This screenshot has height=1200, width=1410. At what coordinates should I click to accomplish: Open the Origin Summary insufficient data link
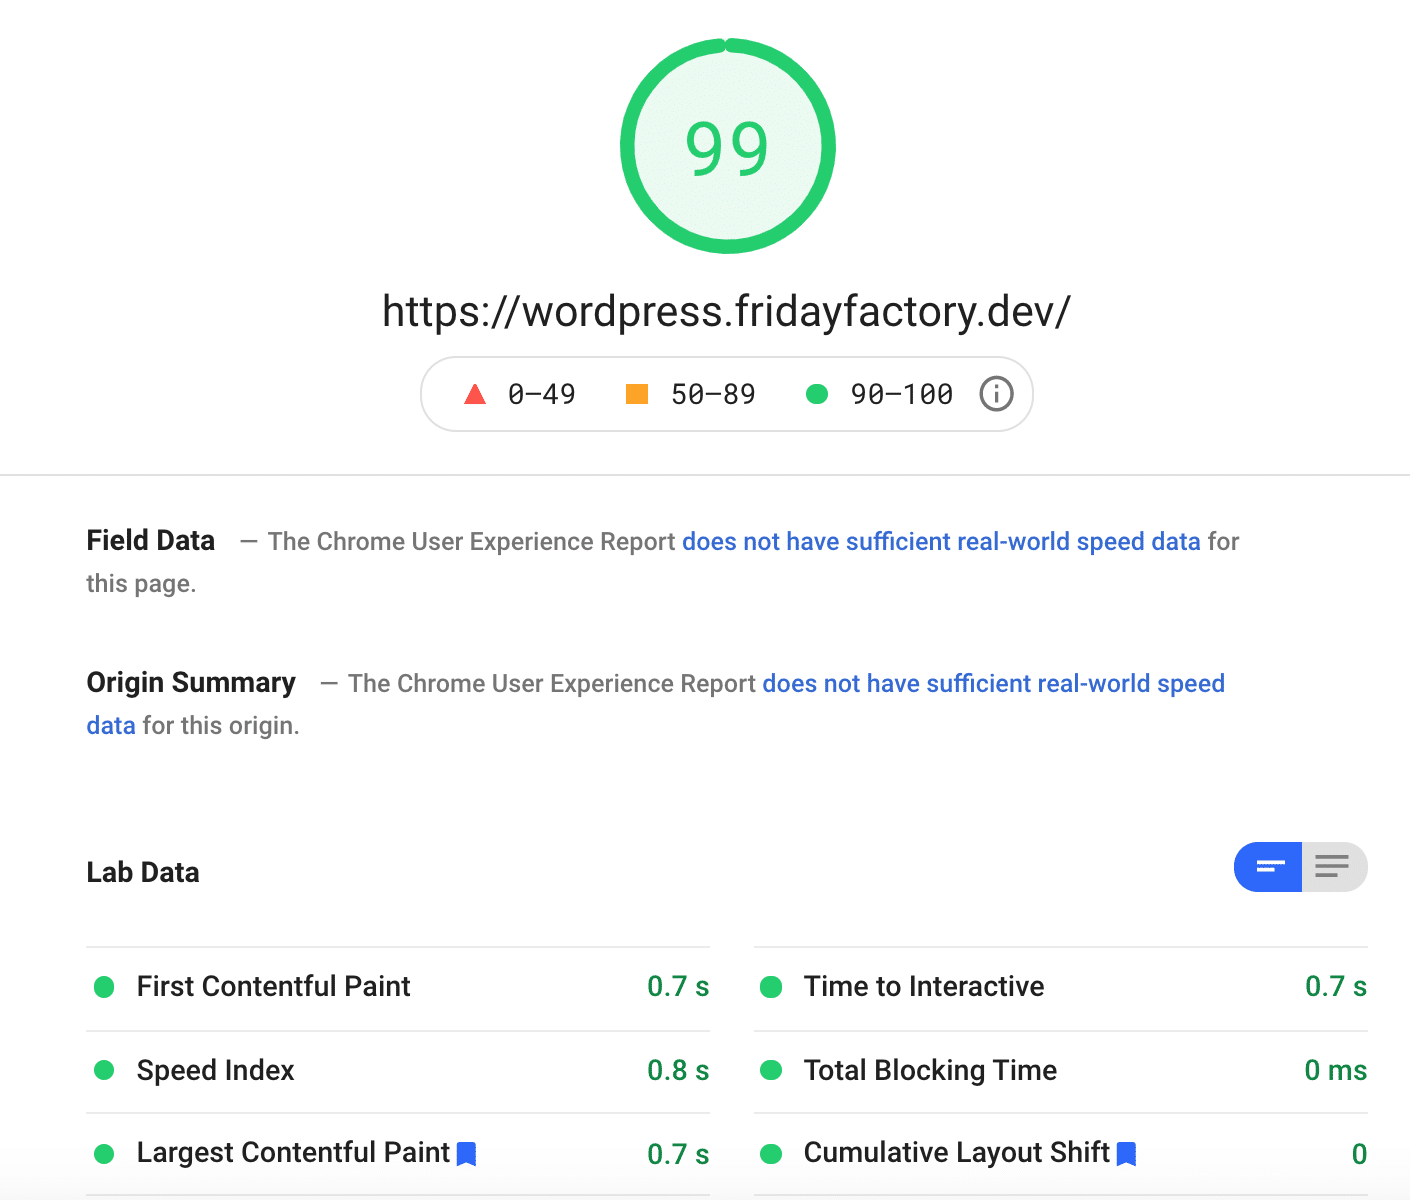993,683
